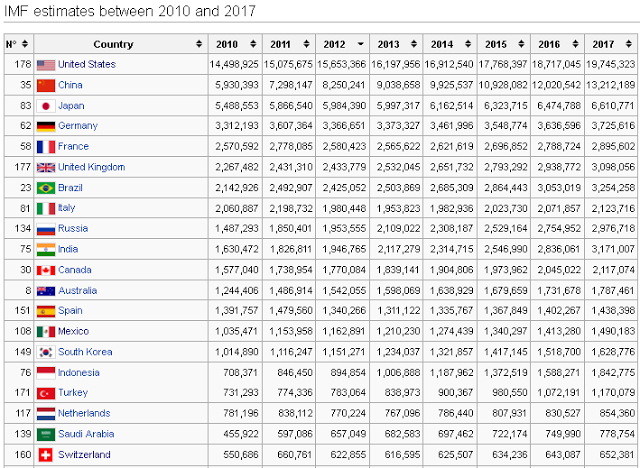Sort by 2017 column sort arrows

point(629,44)
